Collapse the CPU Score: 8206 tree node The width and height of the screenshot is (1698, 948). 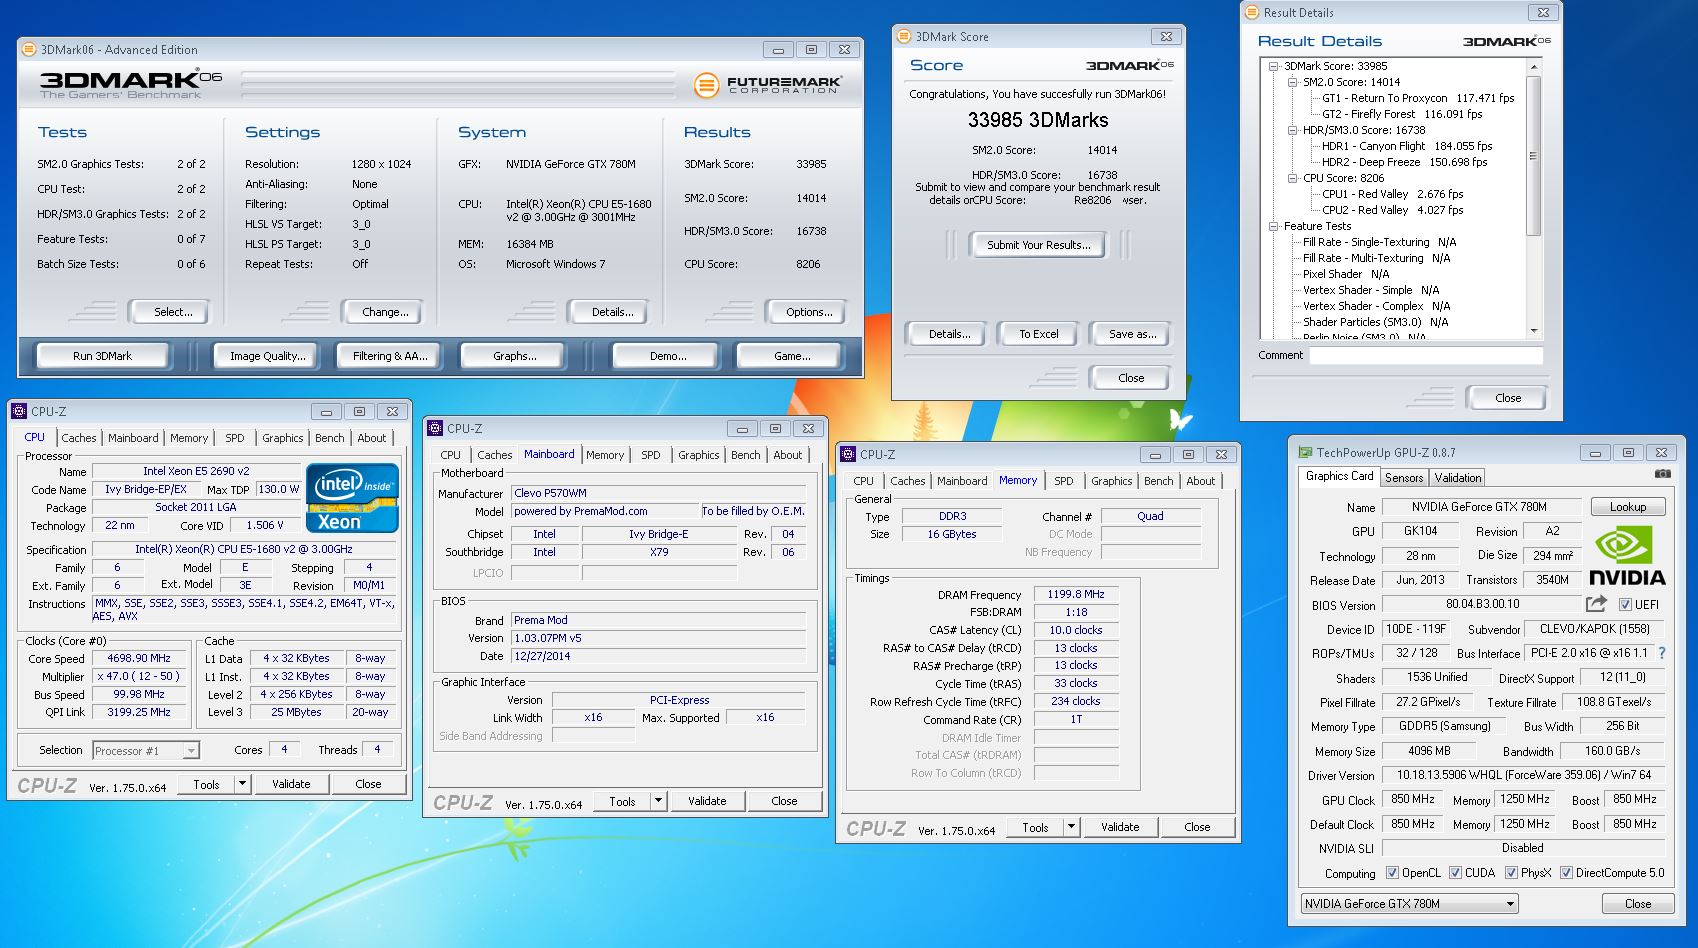point(1293,178)
